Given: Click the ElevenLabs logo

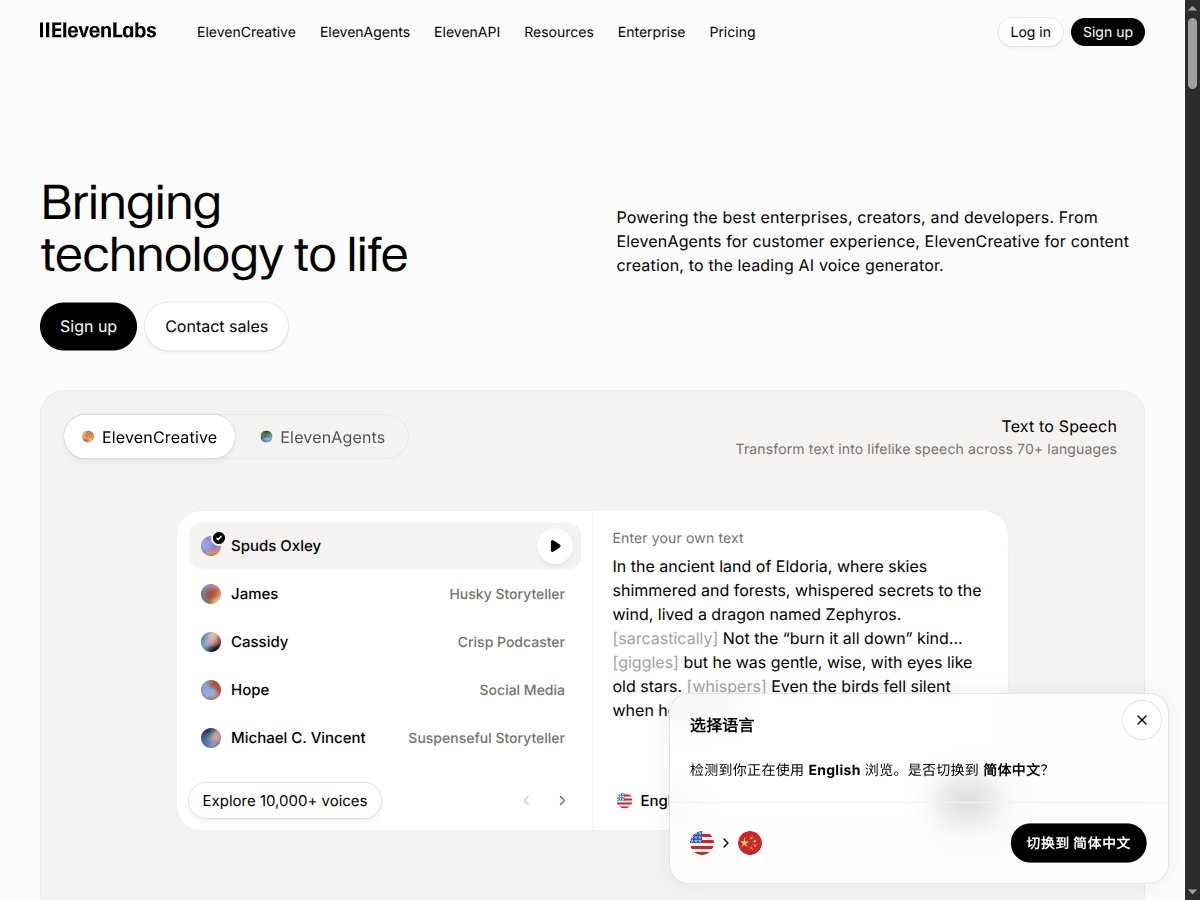Looking at the screenshot, I should click(97, 31).
